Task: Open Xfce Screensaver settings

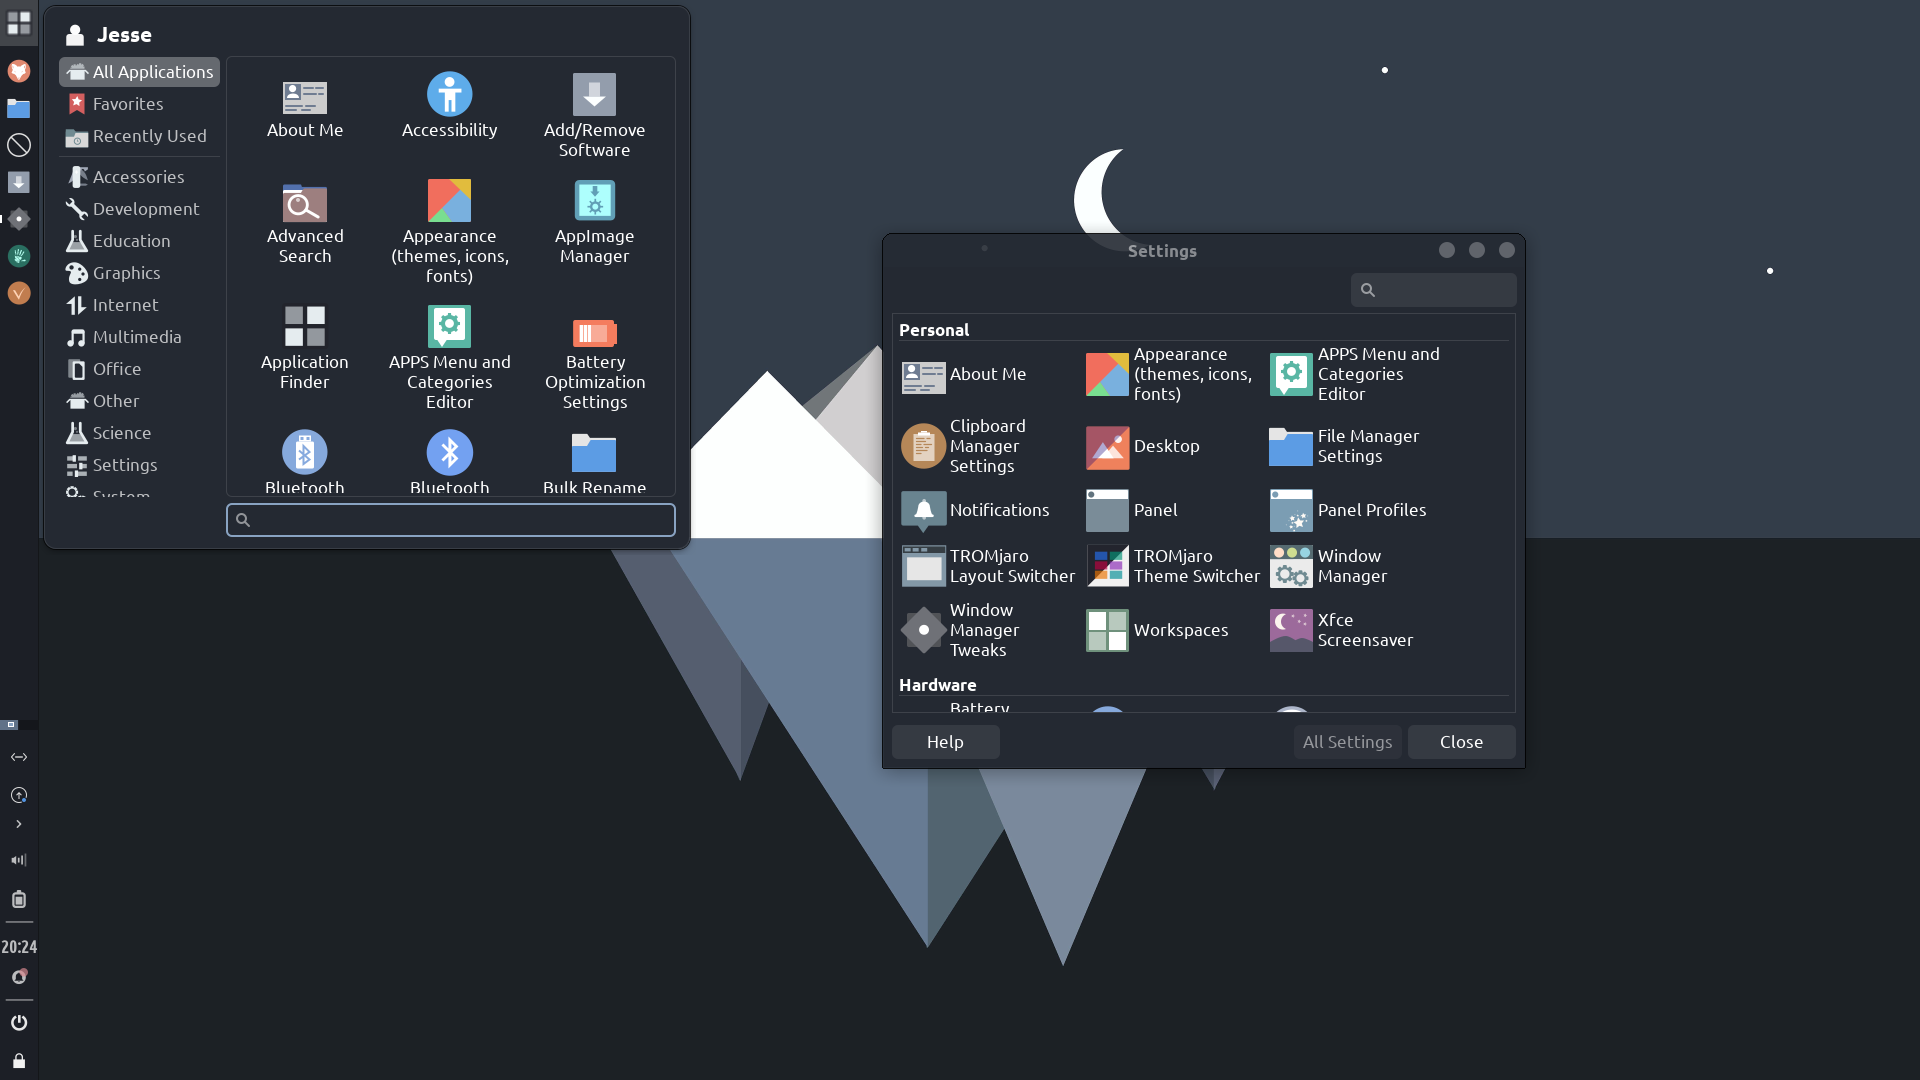Action: tap(1342, 630)
